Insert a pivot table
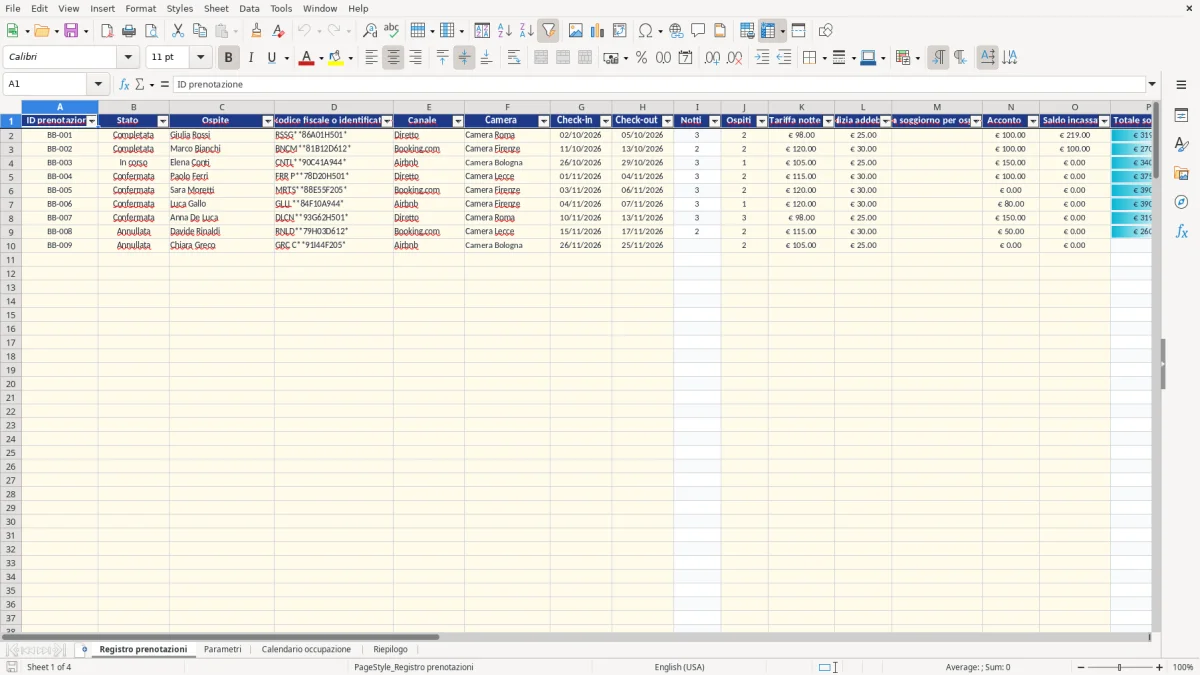The height and width of the screenshot is (675, 1200). coord(620,31)
